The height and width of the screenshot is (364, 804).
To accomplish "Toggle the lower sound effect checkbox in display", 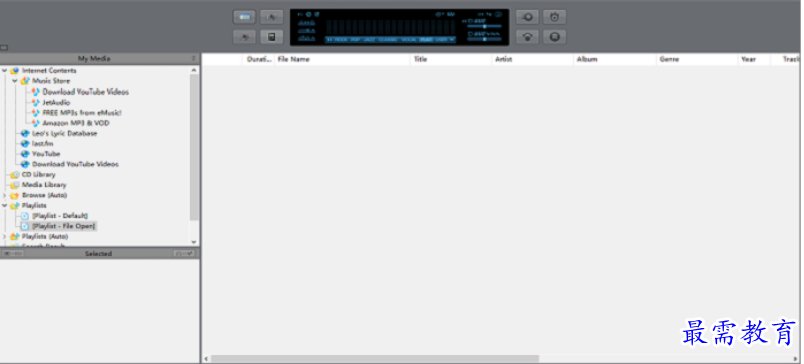I will pos(471,34).
